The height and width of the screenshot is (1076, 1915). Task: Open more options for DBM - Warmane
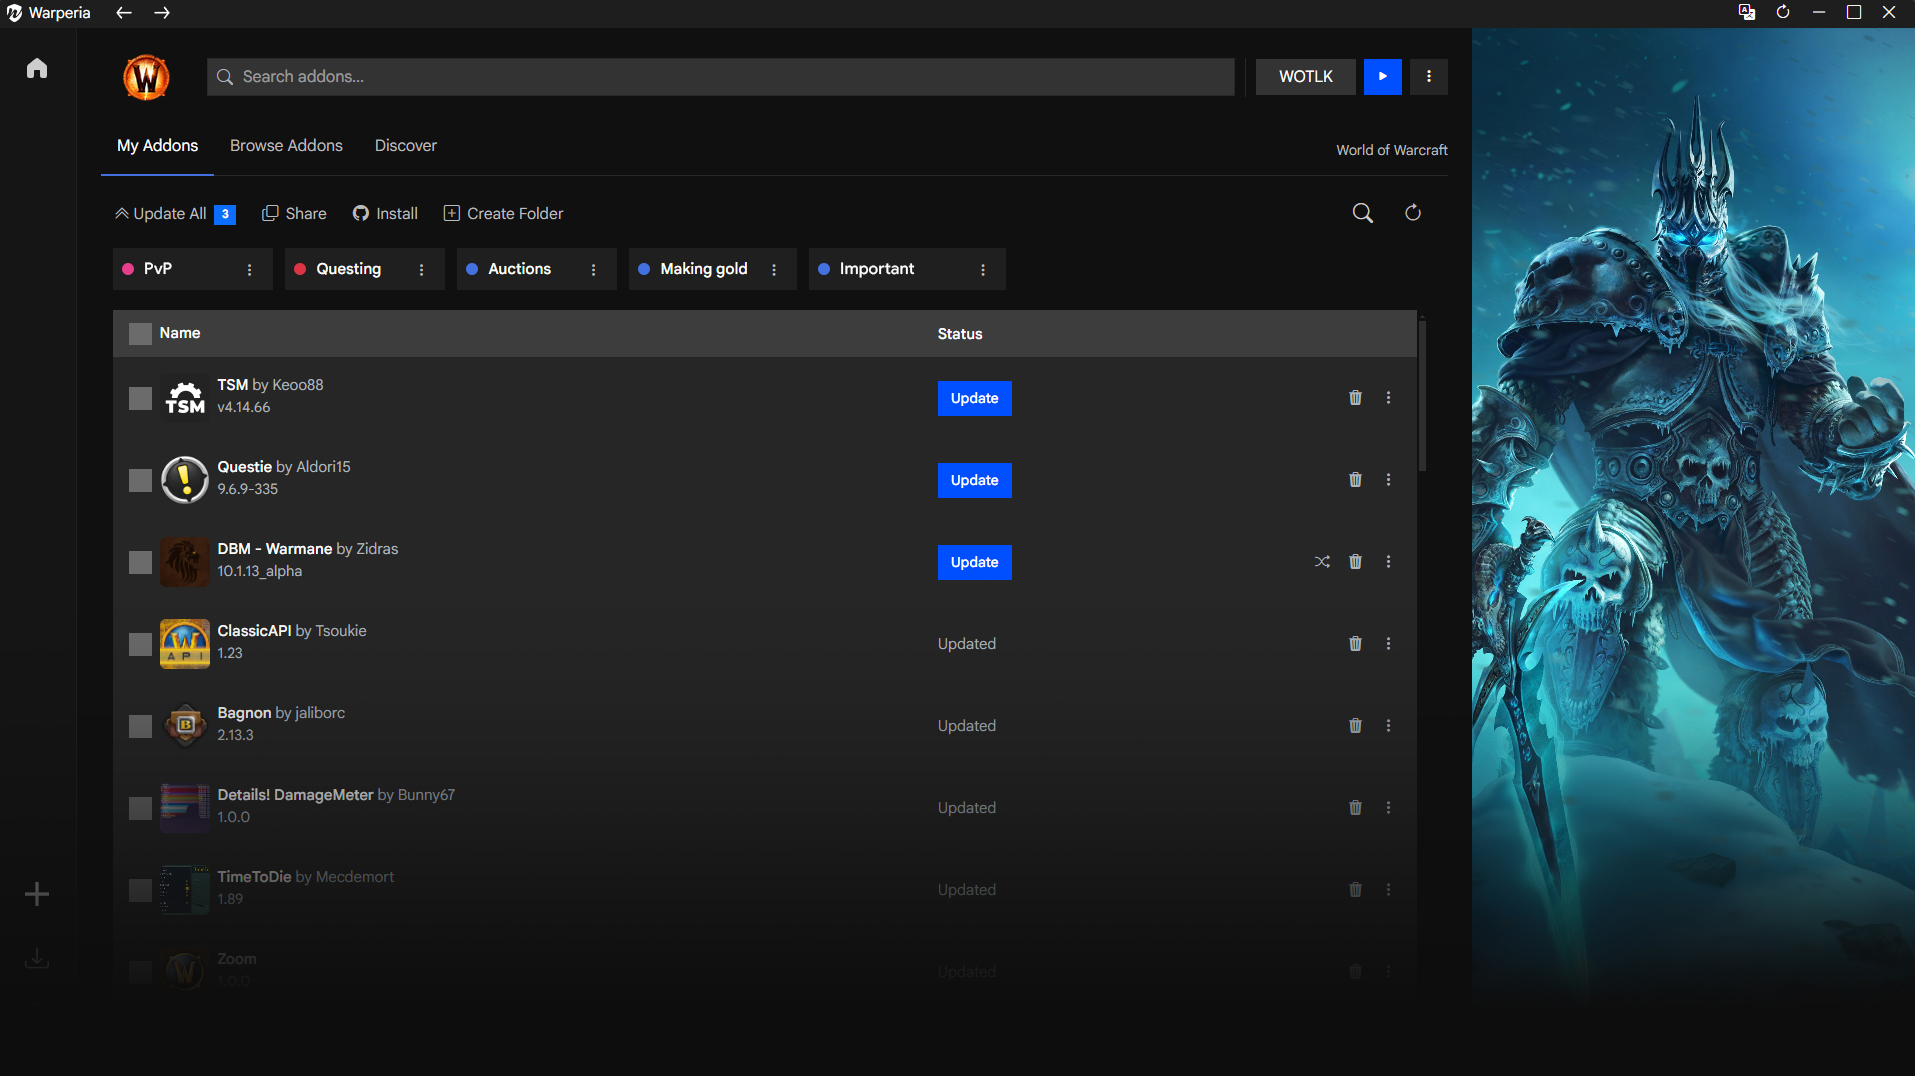coord(1388,562)
